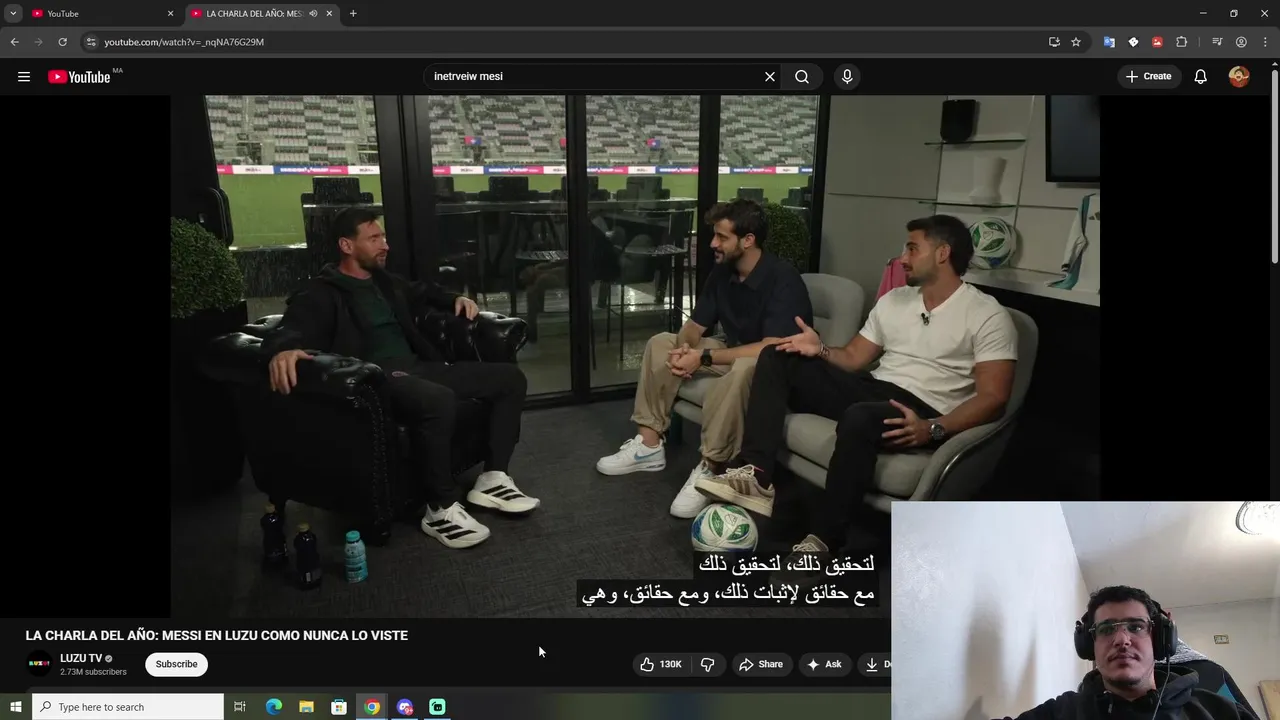The width and height of the screenshot is (1280, 720).
Task: Click the video title LA CHARLA DEL AÑO
Action: 217,636
